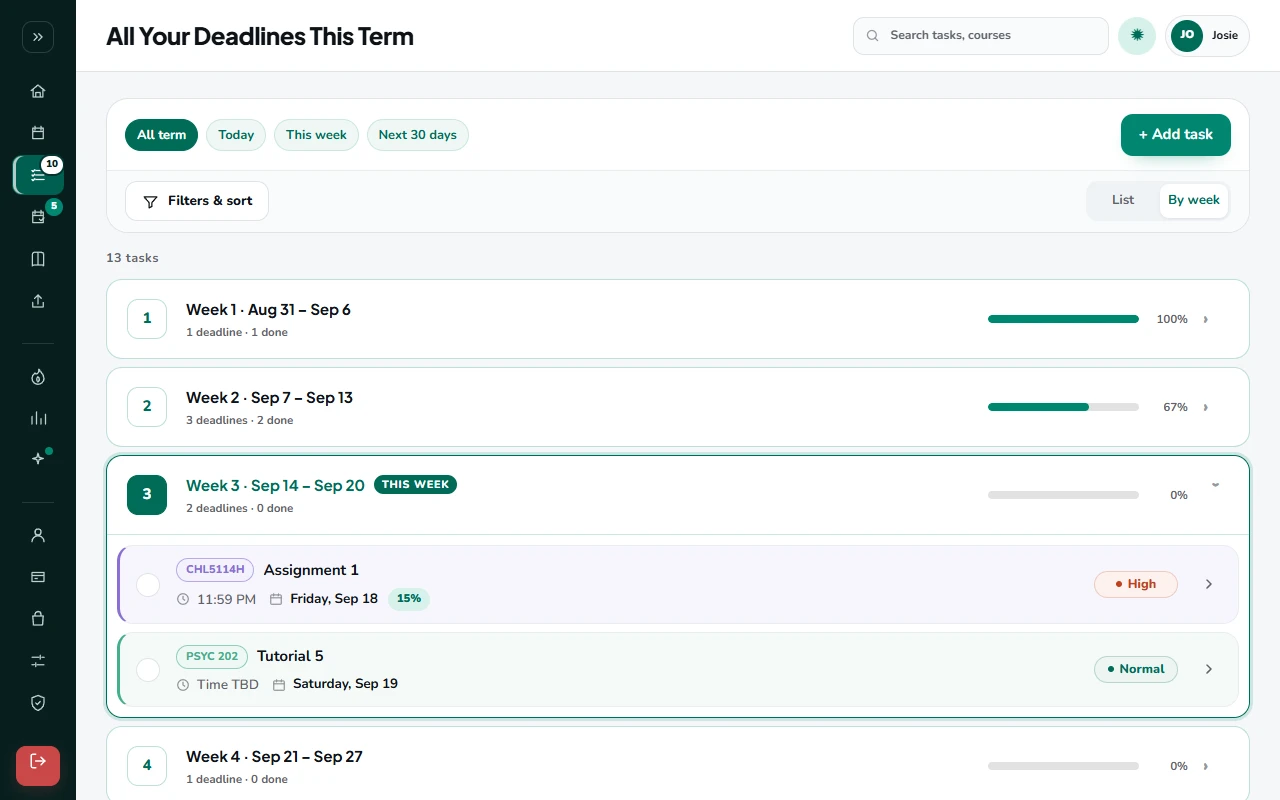Select the Today filter tab
This screenshot has height=800, width=1280.
click(236, 135)
